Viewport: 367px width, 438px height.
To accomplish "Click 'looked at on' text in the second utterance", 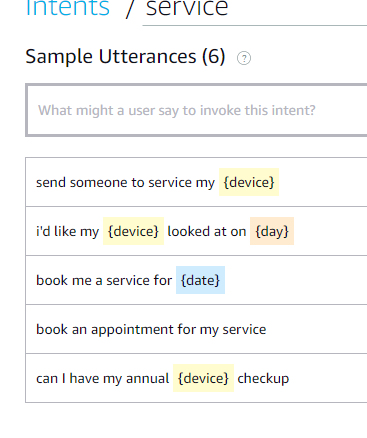I will point(207,231).
